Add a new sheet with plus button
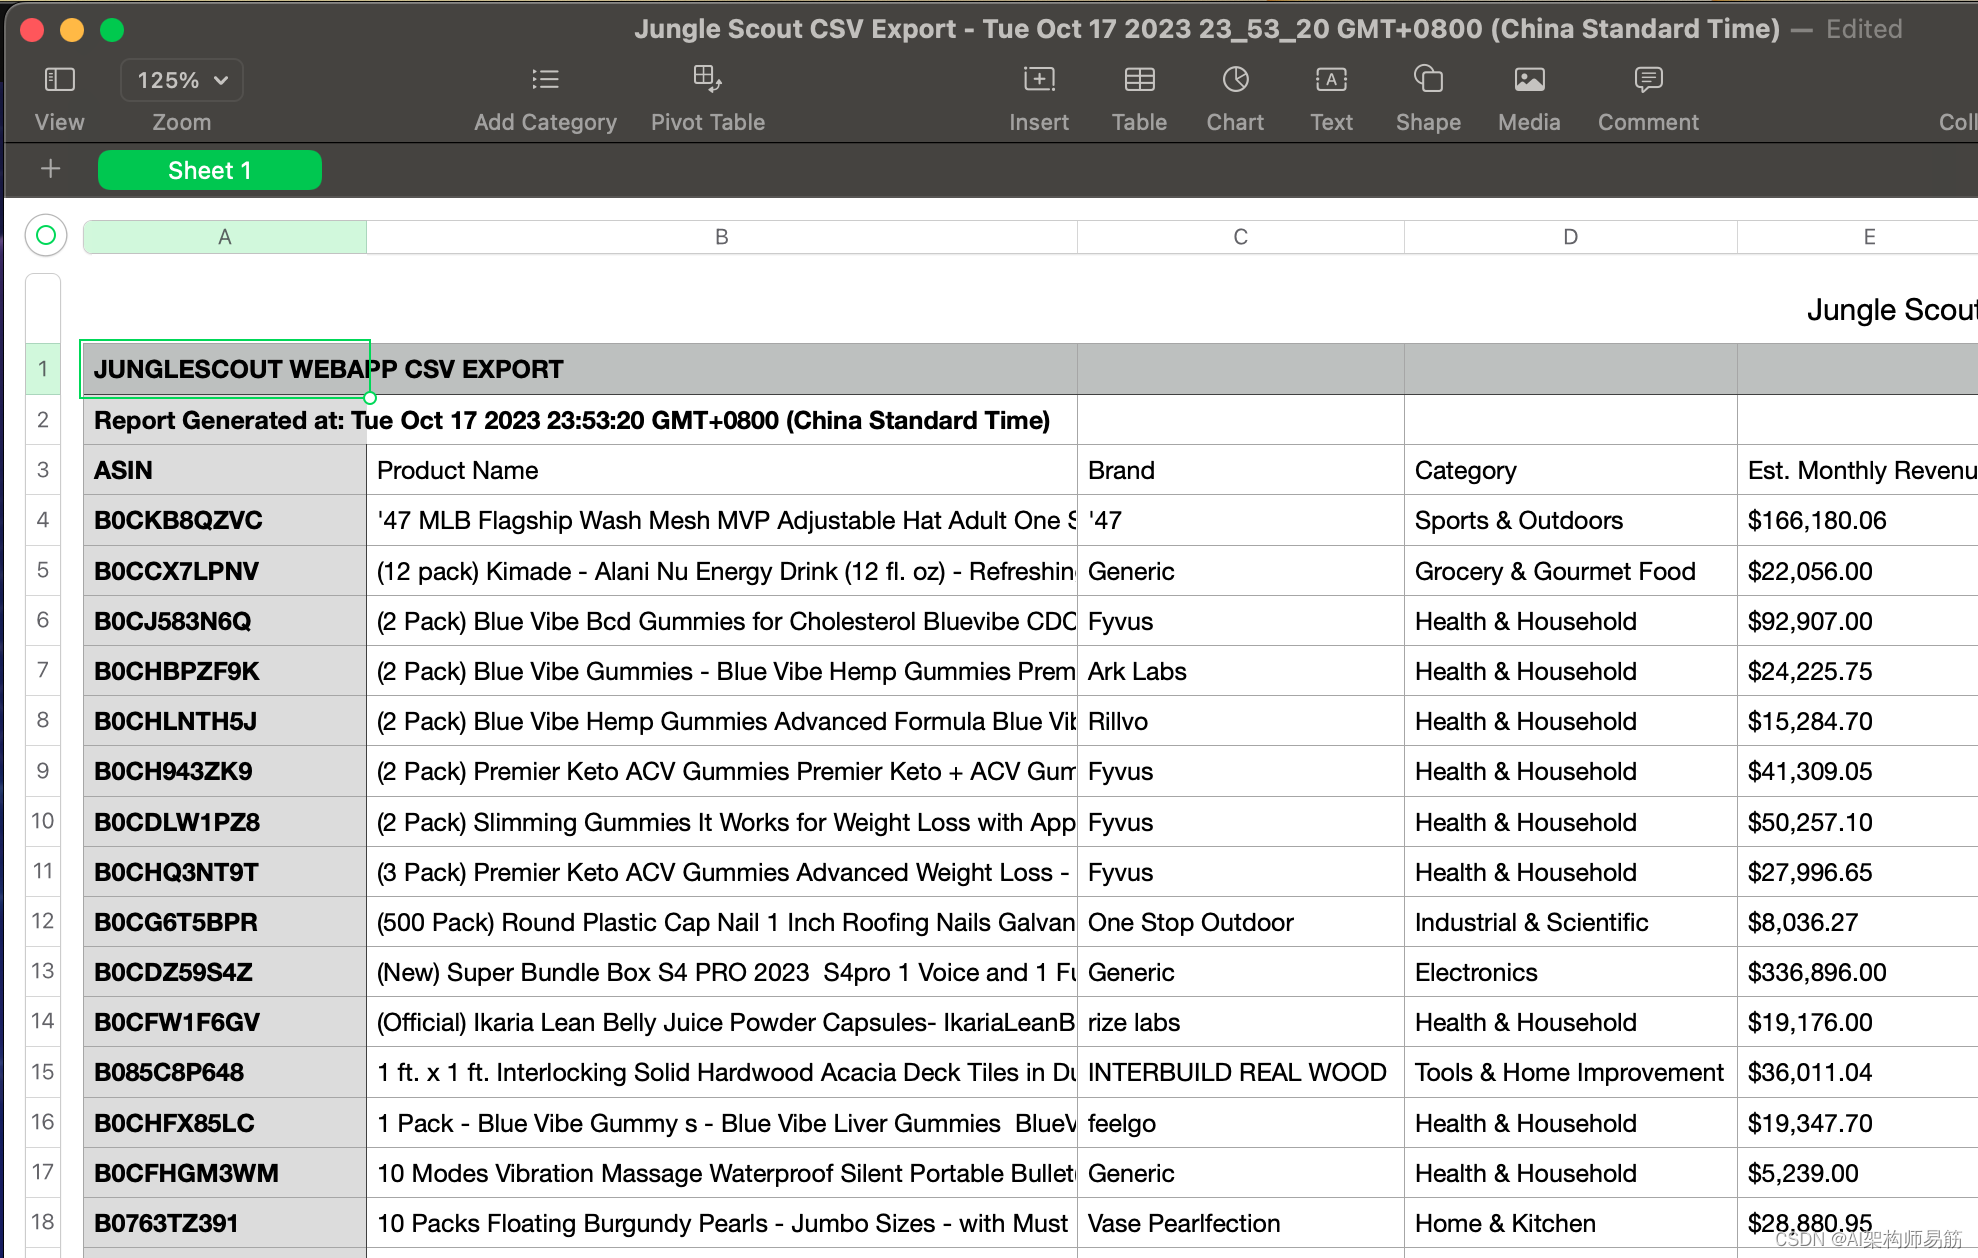Image resolution: width=1978 pixels, height=1258 pixels. [x=51, y=169]
